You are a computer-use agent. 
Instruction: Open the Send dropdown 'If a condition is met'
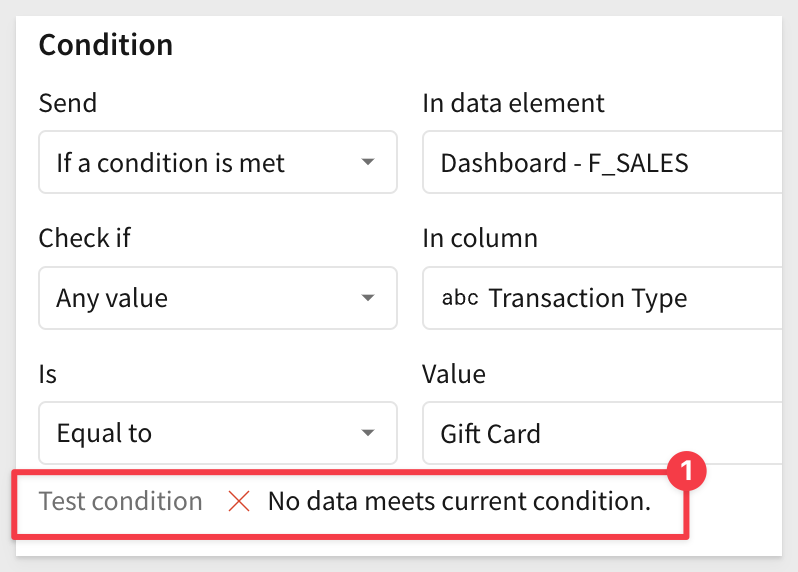(218, 162)
